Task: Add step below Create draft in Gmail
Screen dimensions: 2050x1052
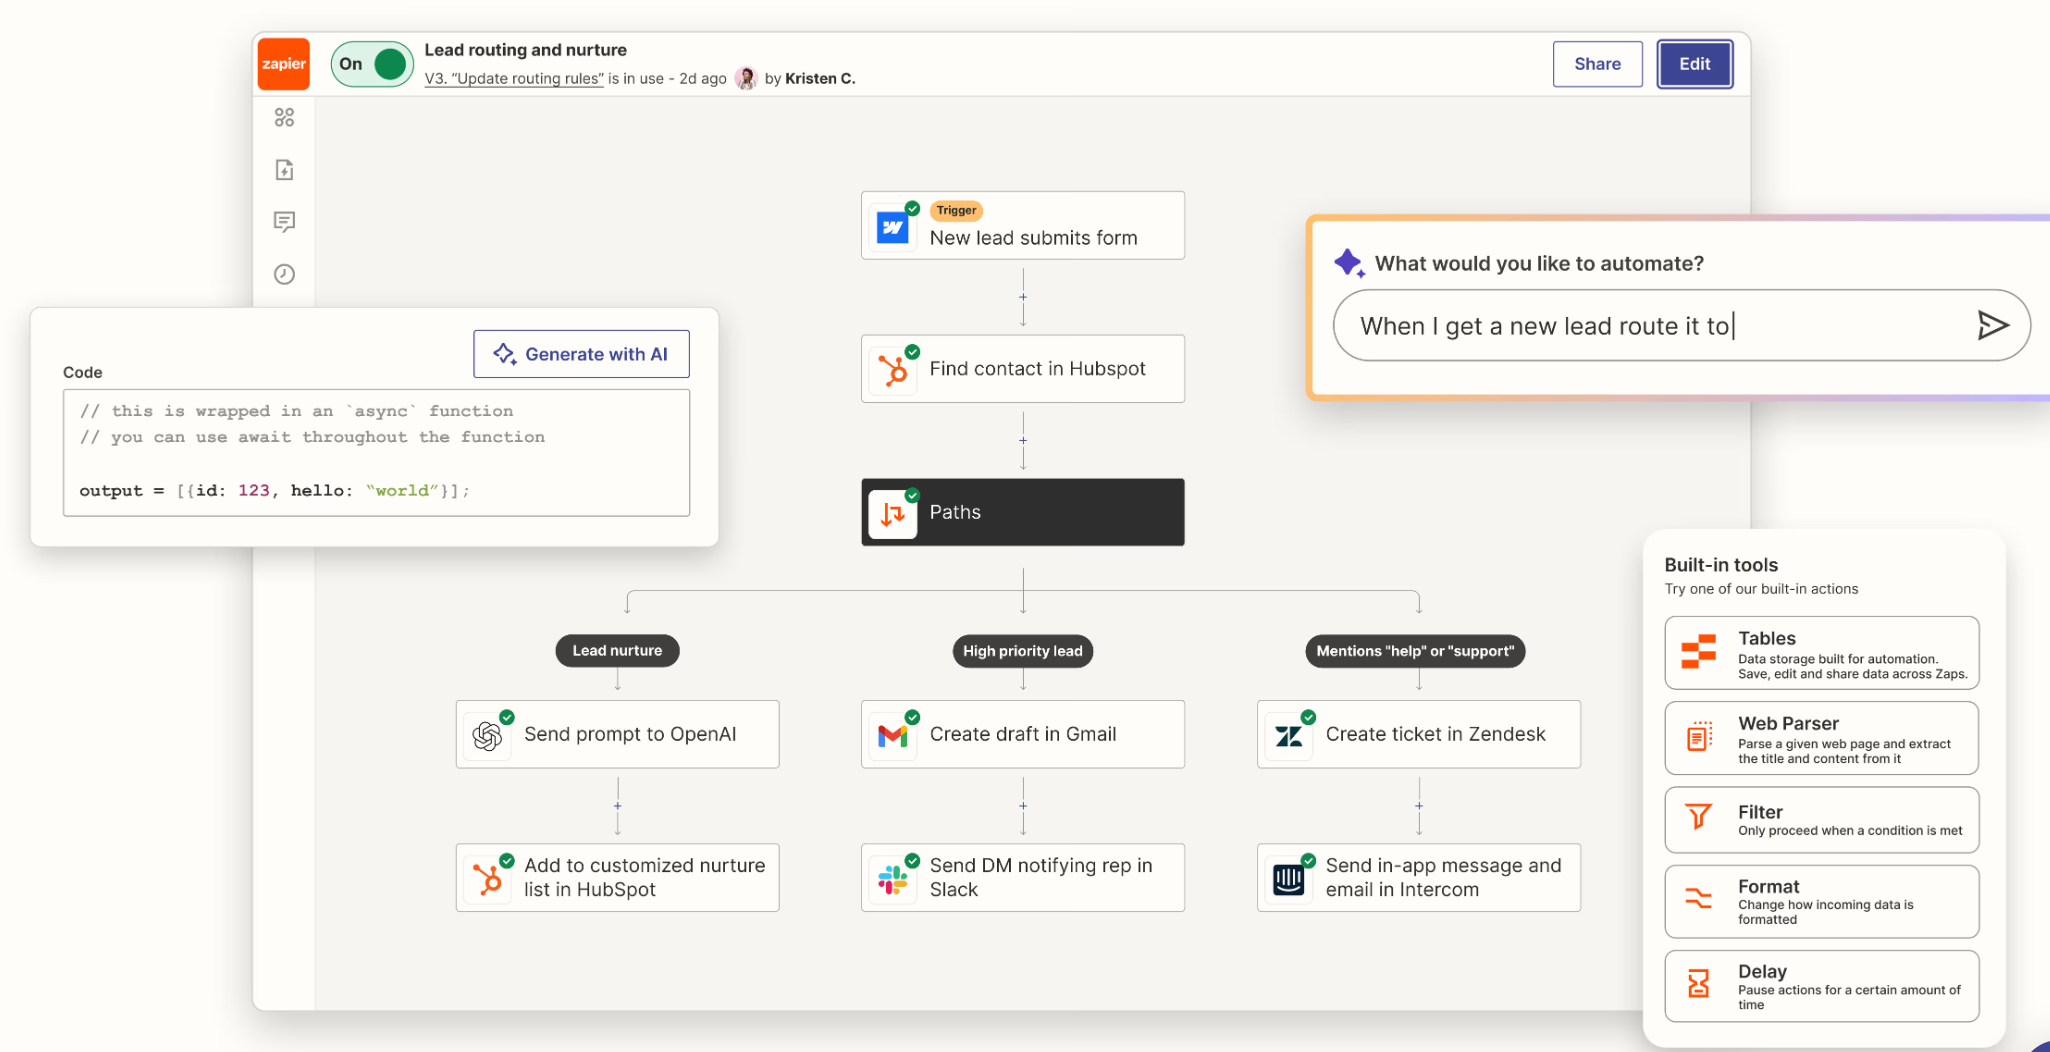Action: 1023,806
